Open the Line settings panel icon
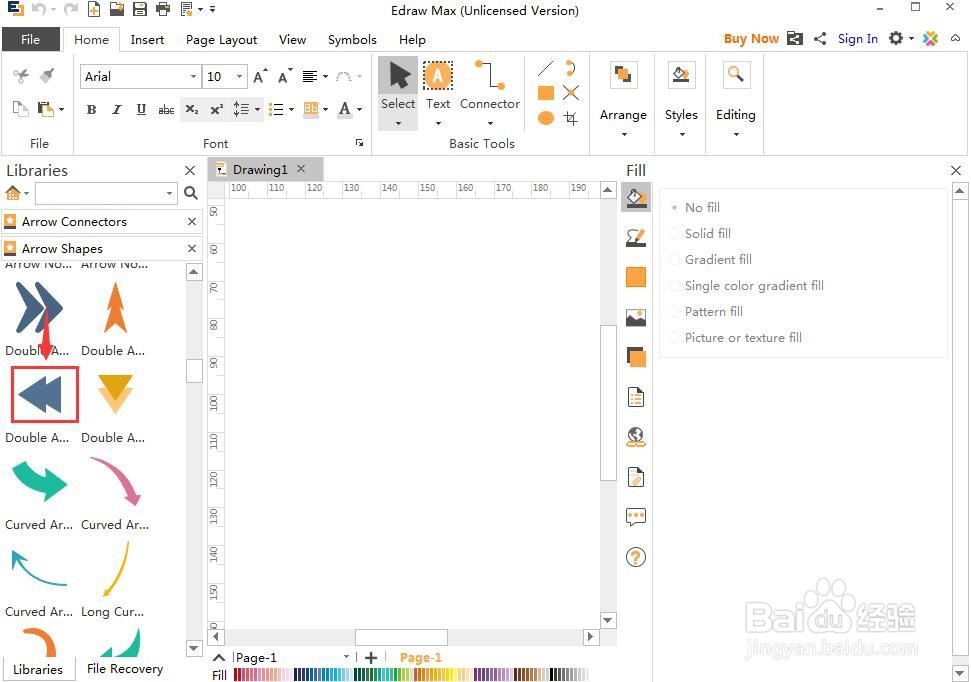Image resolution: width=971 pixels, height=682 pixels. coord(636,237)
